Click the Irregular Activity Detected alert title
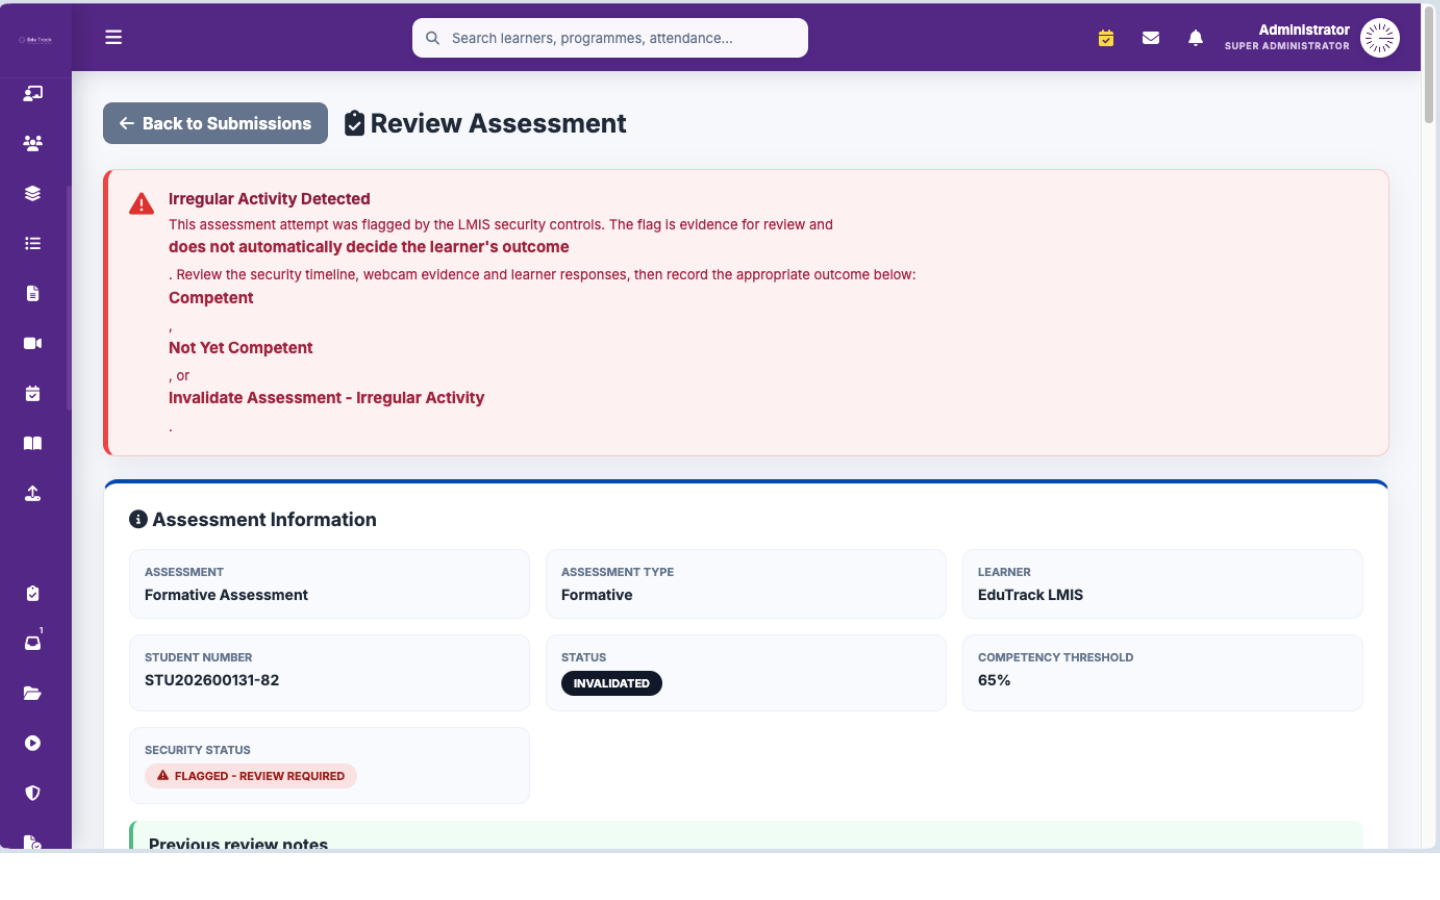 pyautogui.click(x=269, y=199)
